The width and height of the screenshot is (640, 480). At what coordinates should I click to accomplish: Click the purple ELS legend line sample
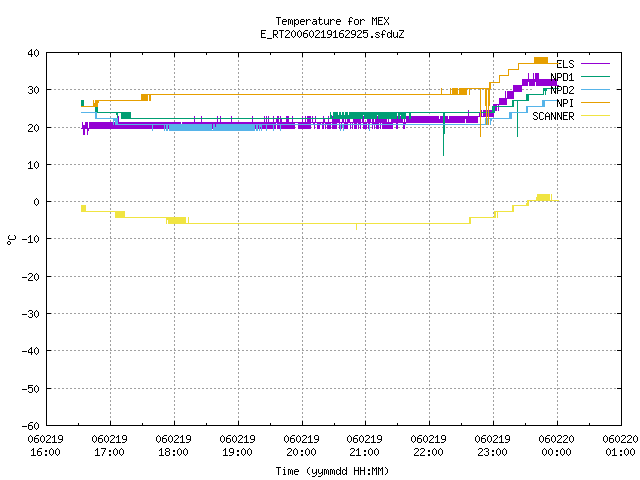coord(595,64)
